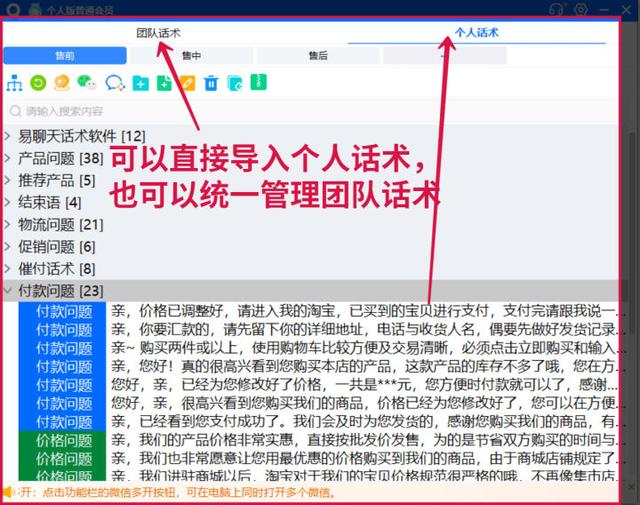Expand the 物流问题 [21] category
Screen dimensions: 640x505
point(8,224)
